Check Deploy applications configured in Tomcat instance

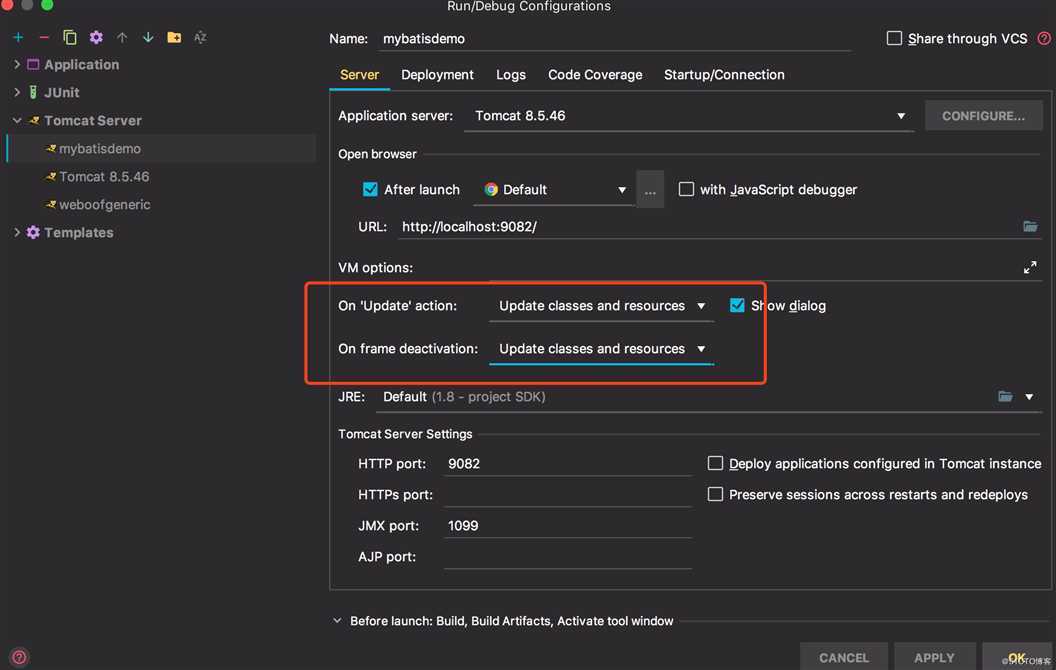click(x=715, y=463)
